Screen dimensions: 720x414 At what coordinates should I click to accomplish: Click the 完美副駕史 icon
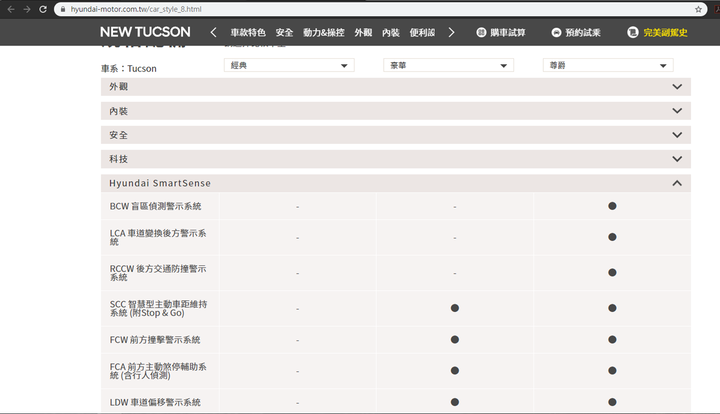[633, 33]
